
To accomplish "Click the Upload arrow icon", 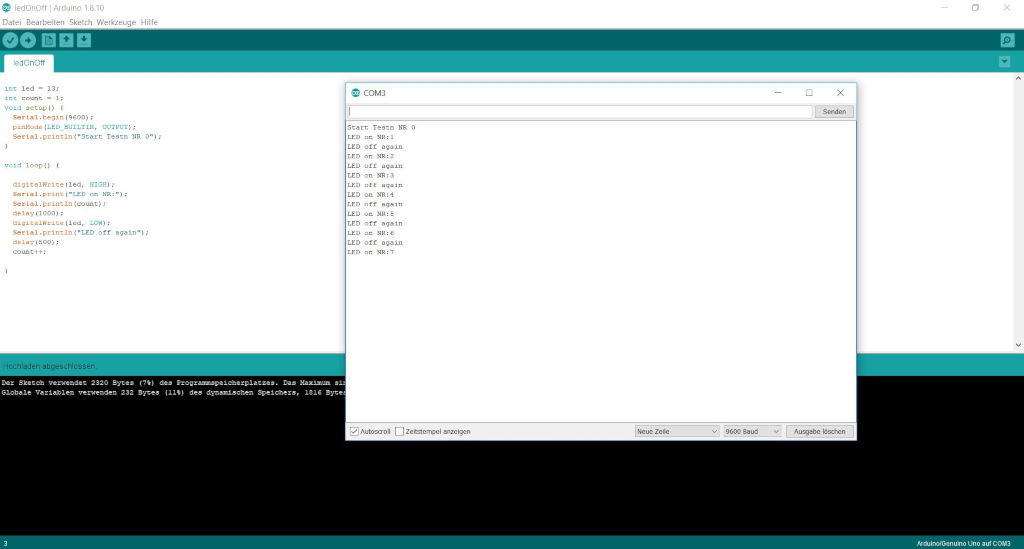I will coord(28,40).
